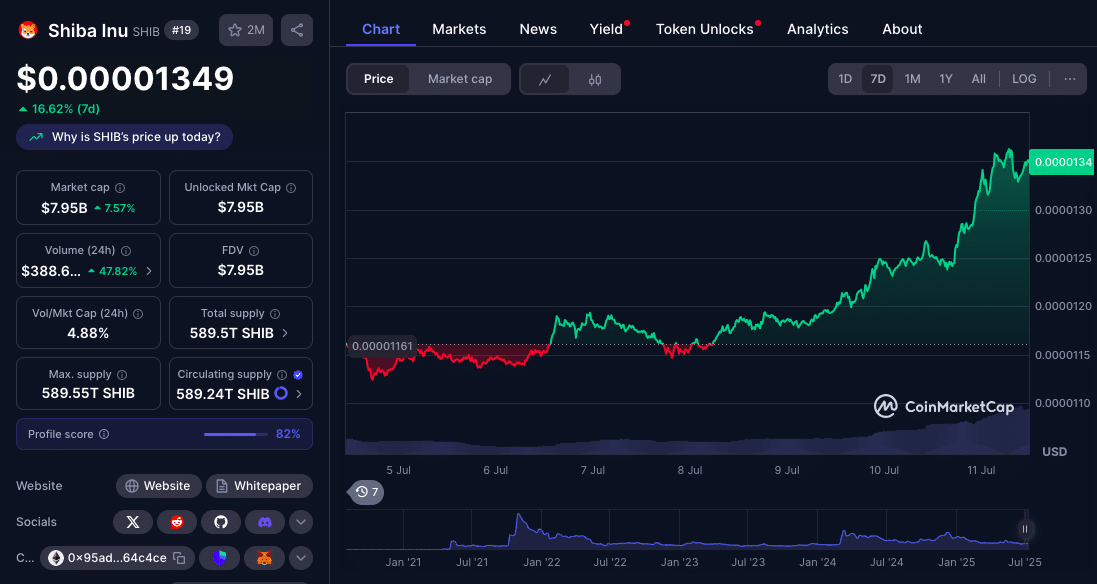Screen dimensions: 1097x584
Task: Click the 82% profile score value
Action: 288,434
